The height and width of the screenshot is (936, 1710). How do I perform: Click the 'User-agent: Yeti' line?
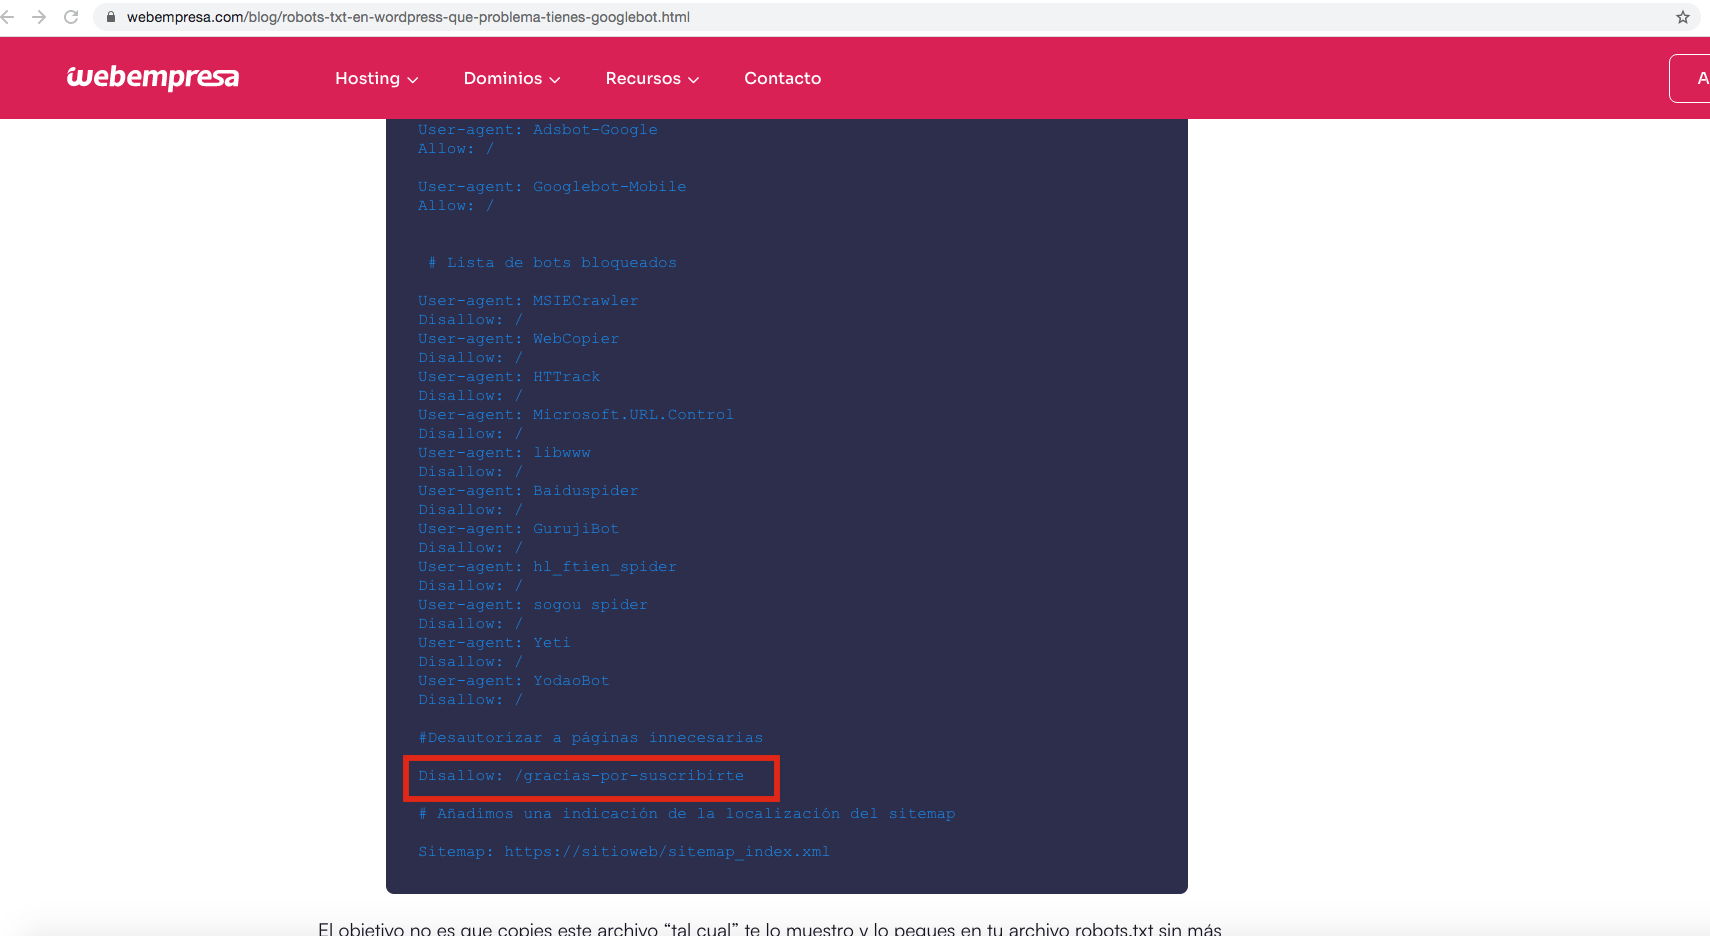pyautogui.click(x=494, y=643)
